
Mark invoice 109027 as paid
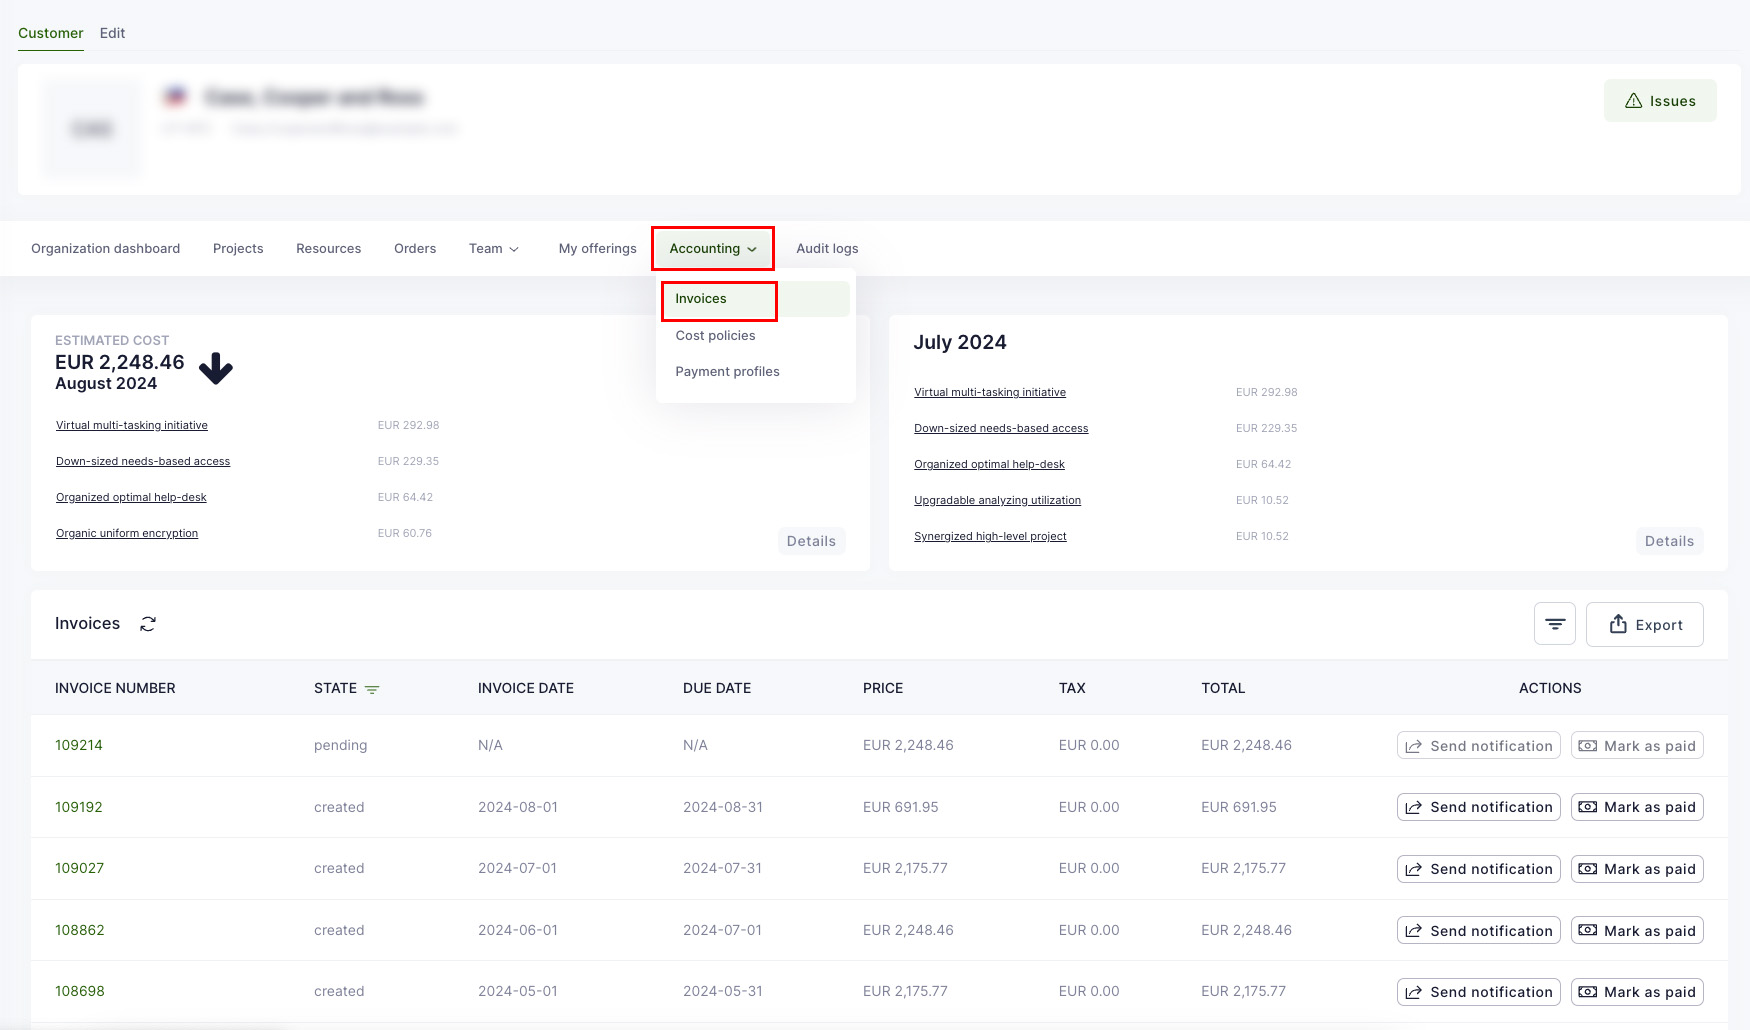pyautogui.click(x=1636, y=869)
